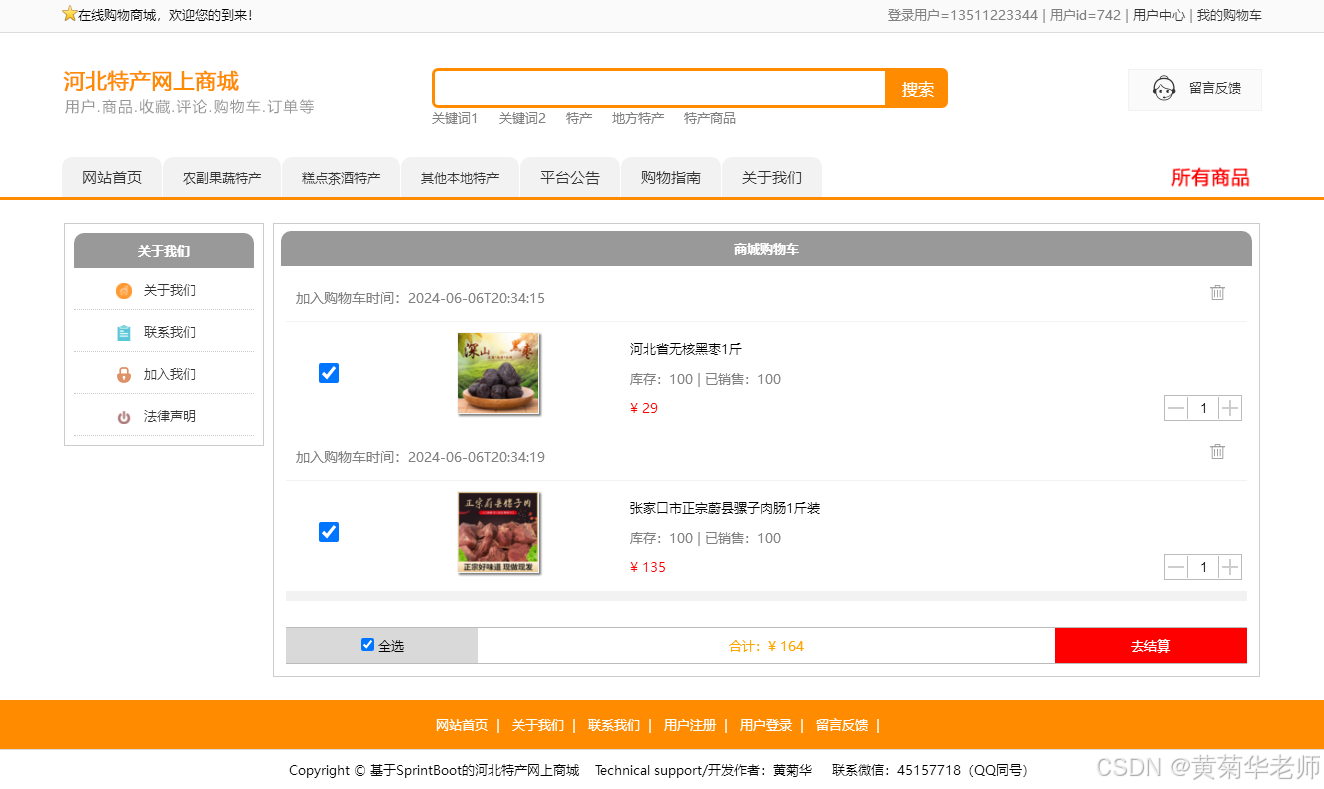
Task: Toggle the 全选 select-all checkbox
Action: (367, 645)
